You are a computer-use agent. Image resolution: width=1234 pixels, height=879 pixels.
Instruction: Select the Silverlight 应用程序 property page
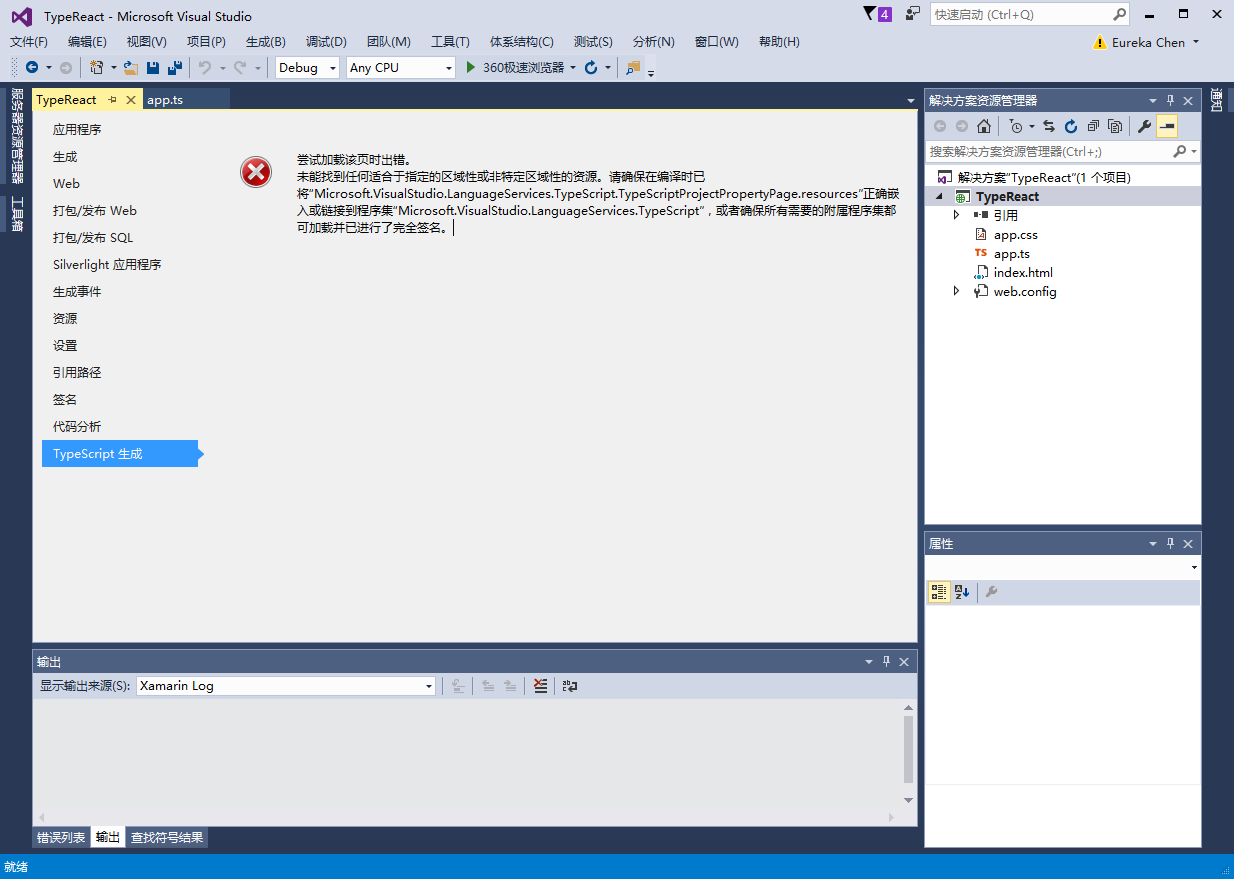(x=107, y=265)
